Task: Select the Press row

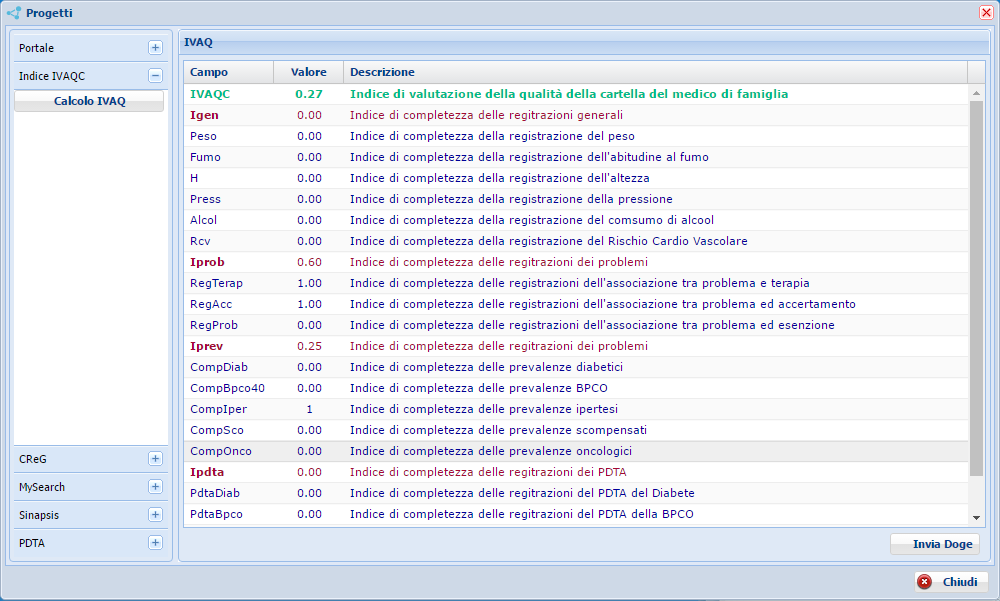Action: [x=576, y=199]
